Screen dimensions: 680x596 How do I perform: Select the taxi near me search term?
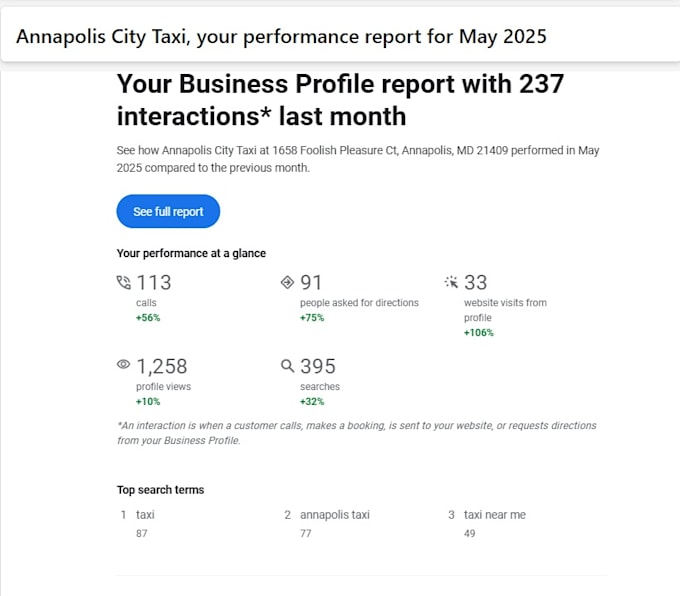(495, 515)
